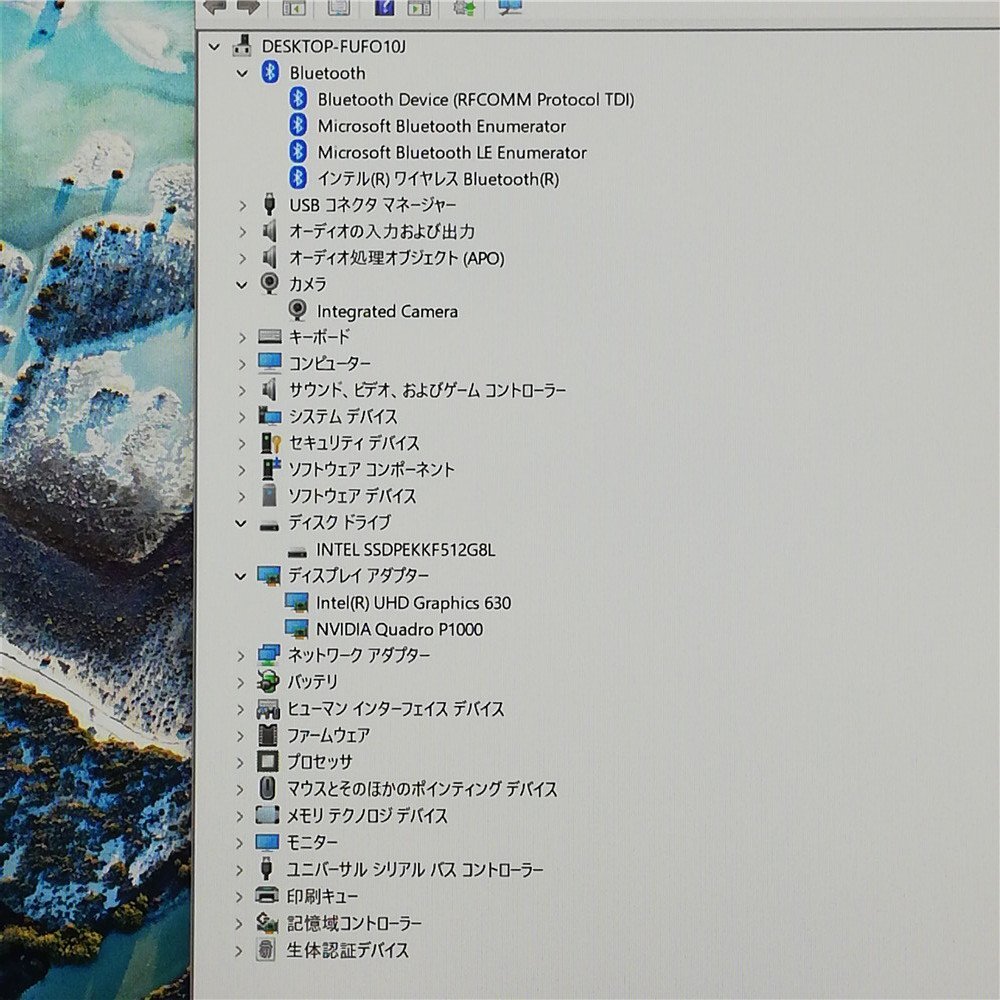
Task: Select サウンド、ビデオ、およびゲーム コントローラー row
Action: pyautogui.click(x=427, y=390)
